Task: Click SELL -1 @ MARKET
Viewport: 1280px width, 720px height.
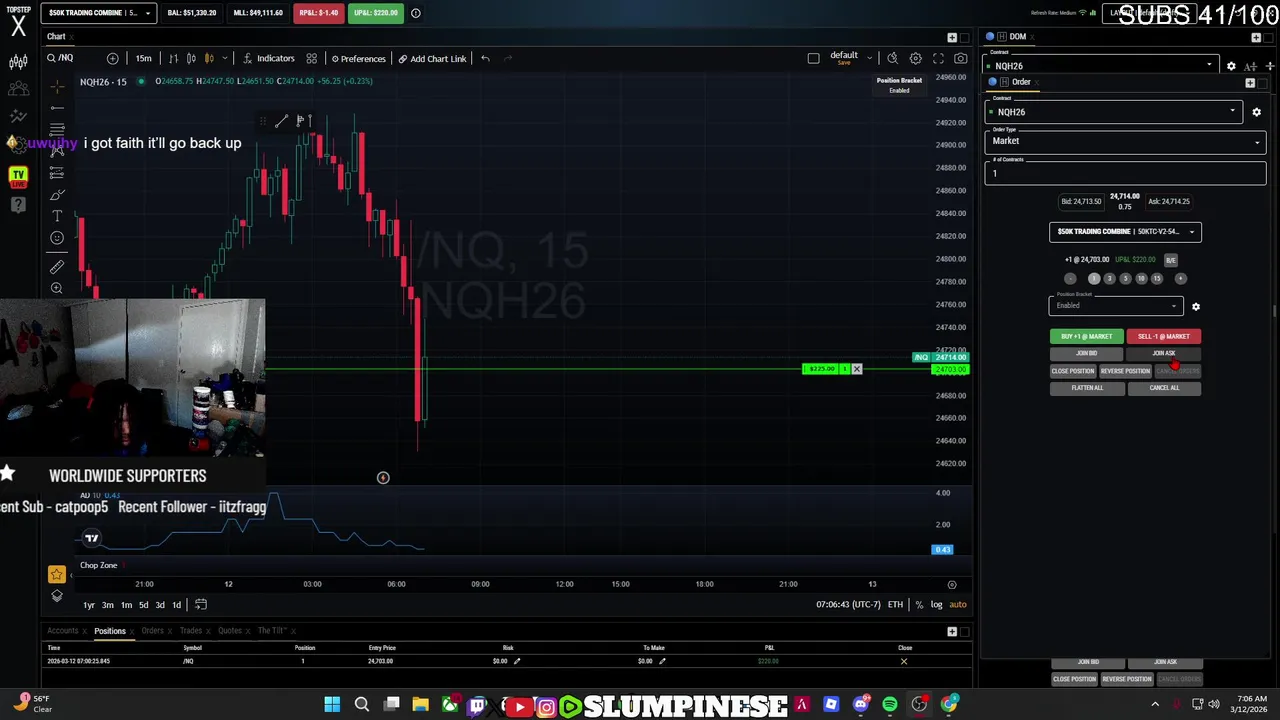Action: pos(1164,337)
